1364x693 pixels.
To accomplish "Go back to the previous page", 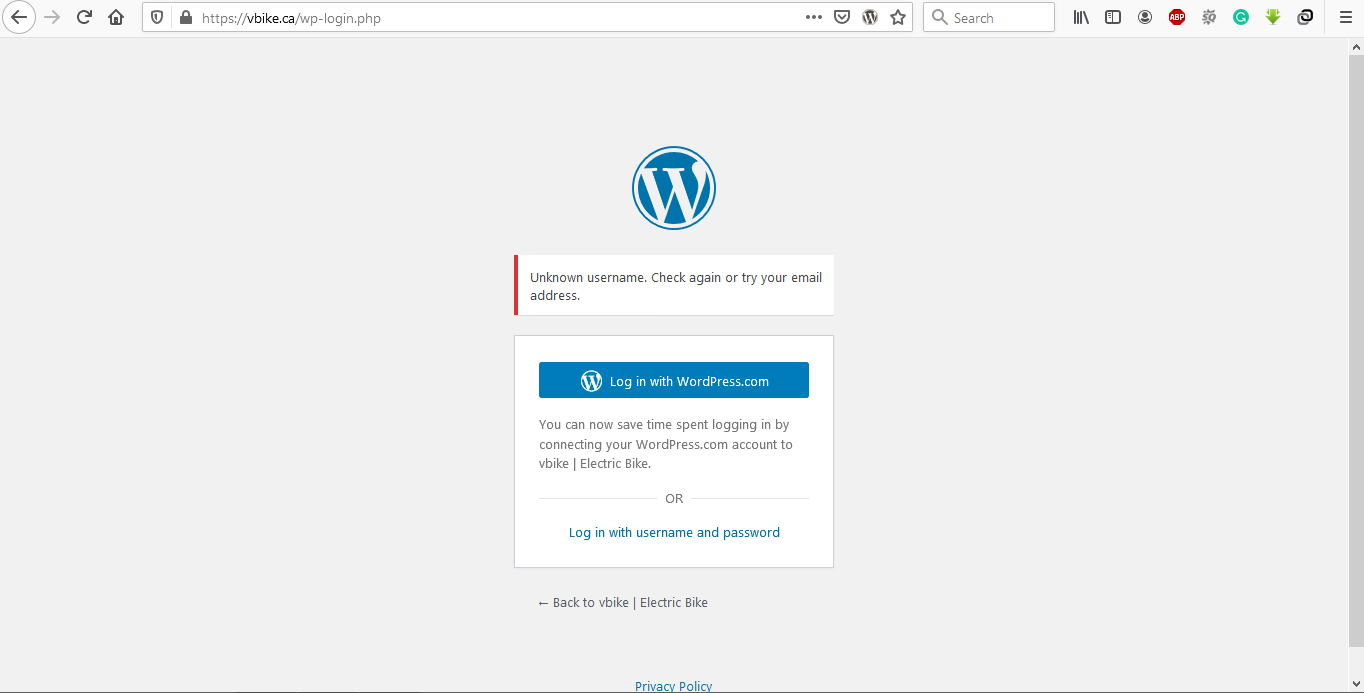I will point(19,17).
